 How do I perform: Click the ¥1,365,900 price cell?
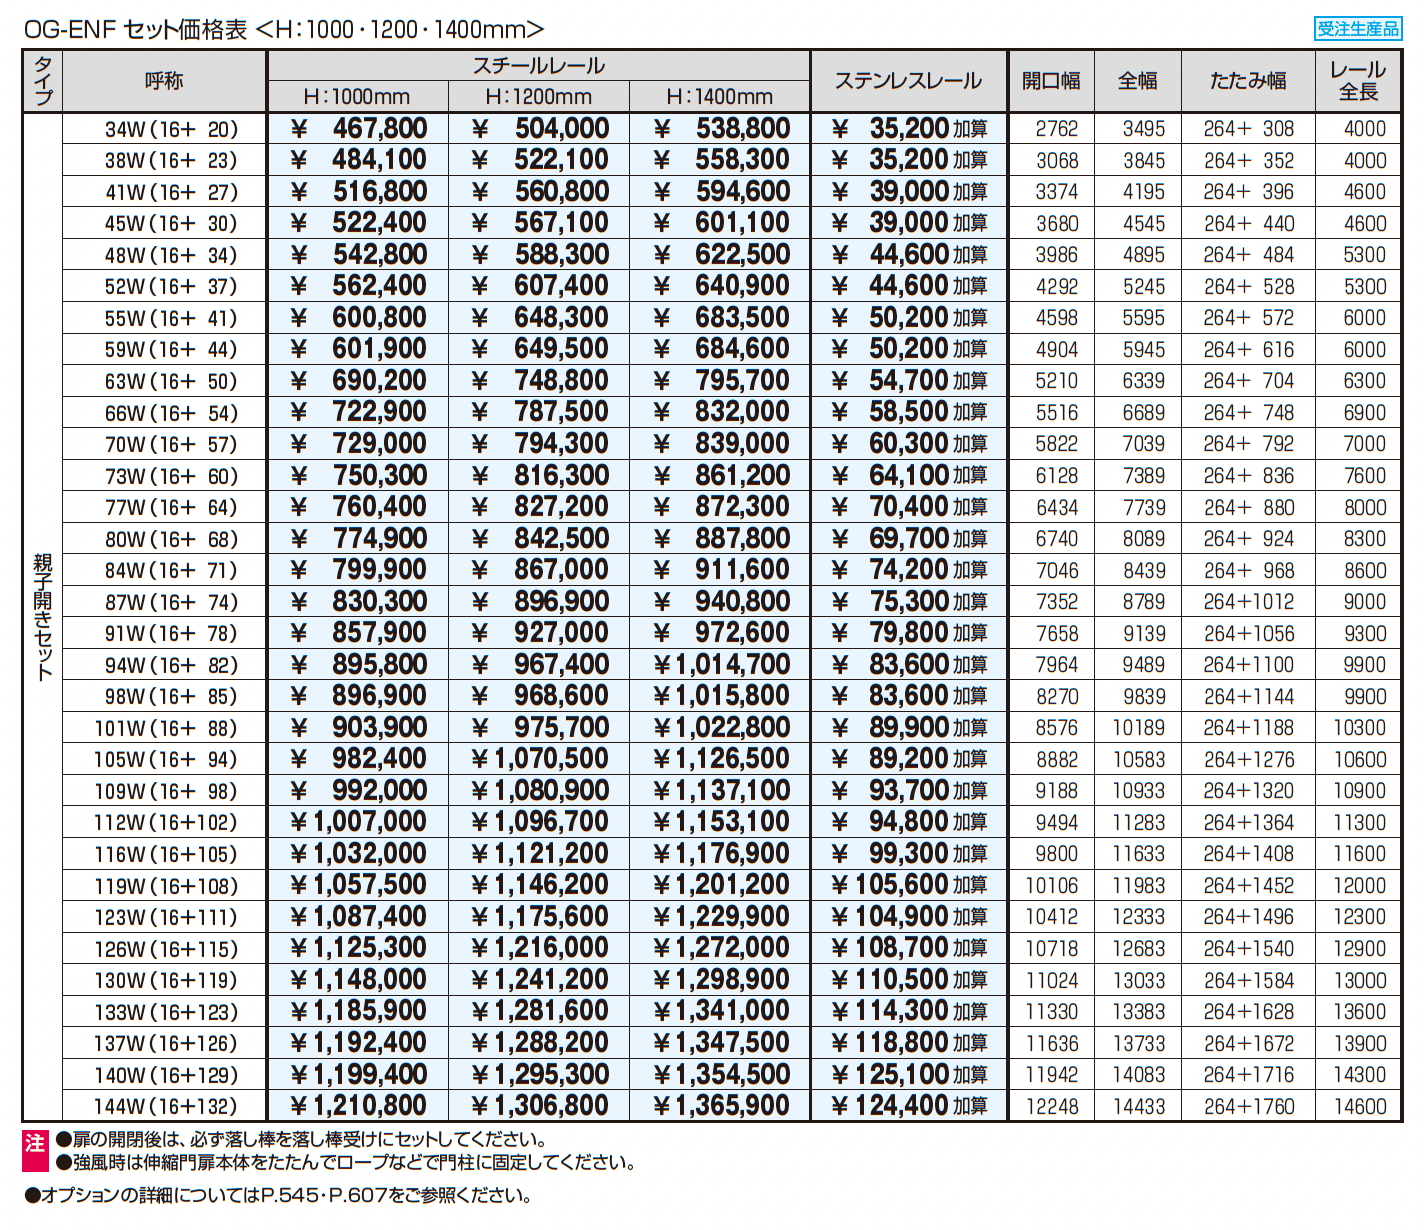(720, 1106)
